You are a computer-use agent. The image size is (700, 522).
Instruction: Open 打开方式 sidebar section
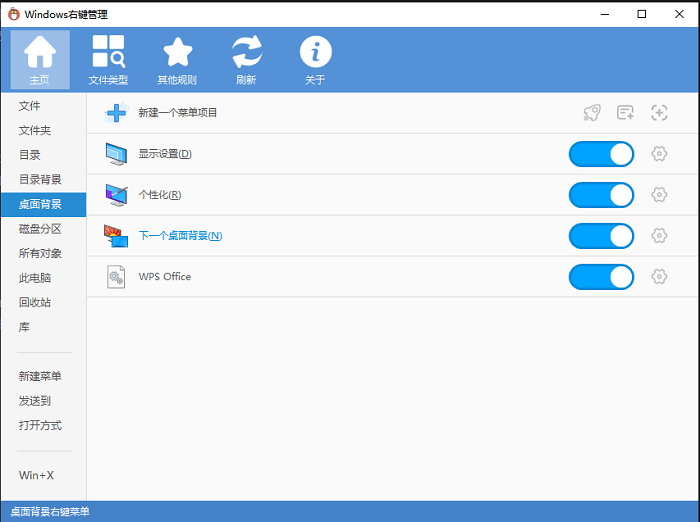coord(43,426)
